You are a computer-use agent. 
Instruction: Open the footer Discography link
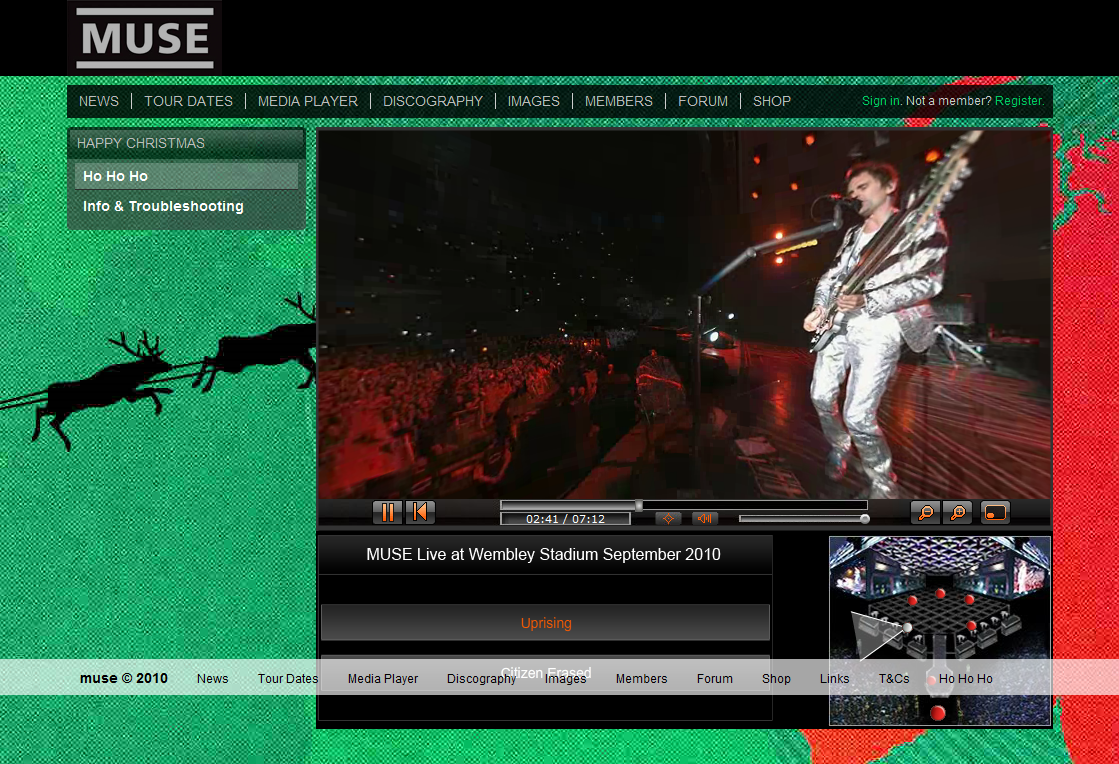[x=482, y=678]
